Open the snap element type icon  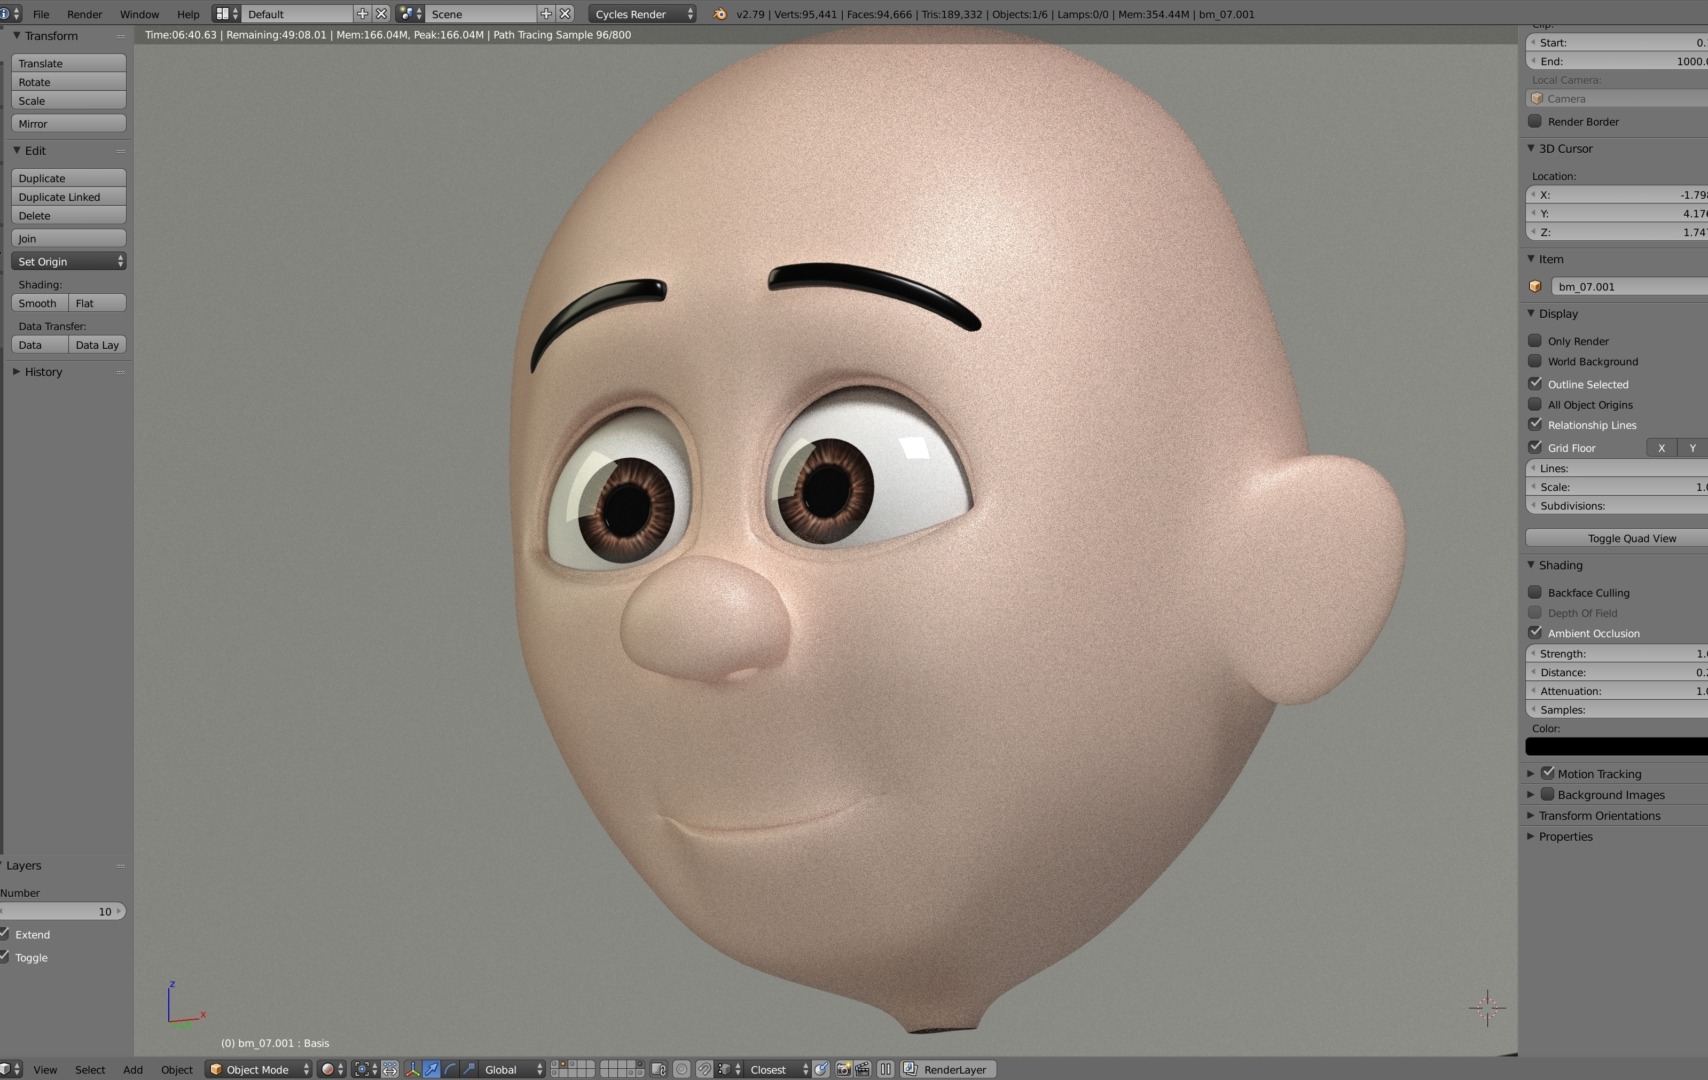click(728, 1069)
